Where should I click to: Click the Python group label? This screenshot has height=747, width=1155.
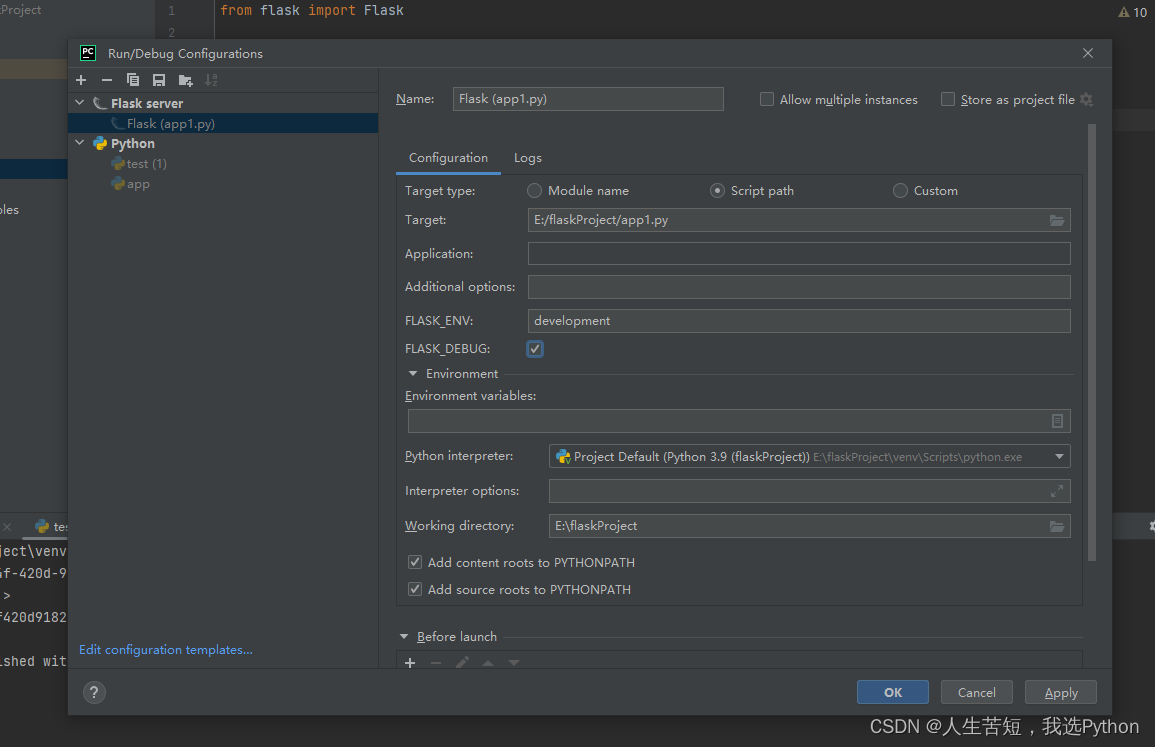click(x=133, y=143)
